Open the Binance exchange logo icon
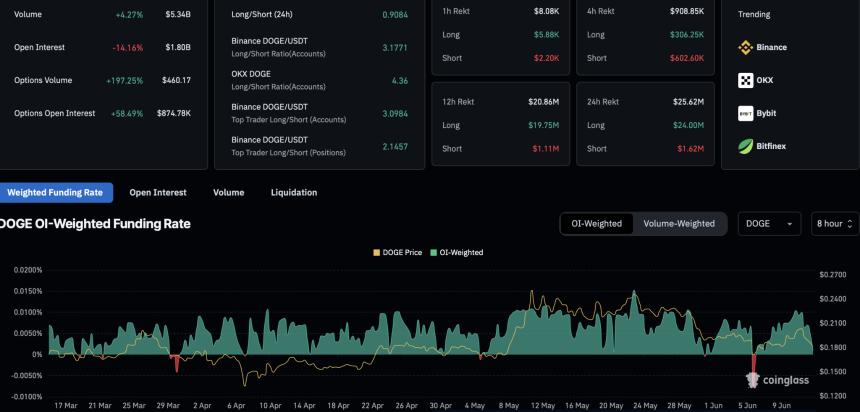Screen dimensions: 860x412 pos(745,47)
